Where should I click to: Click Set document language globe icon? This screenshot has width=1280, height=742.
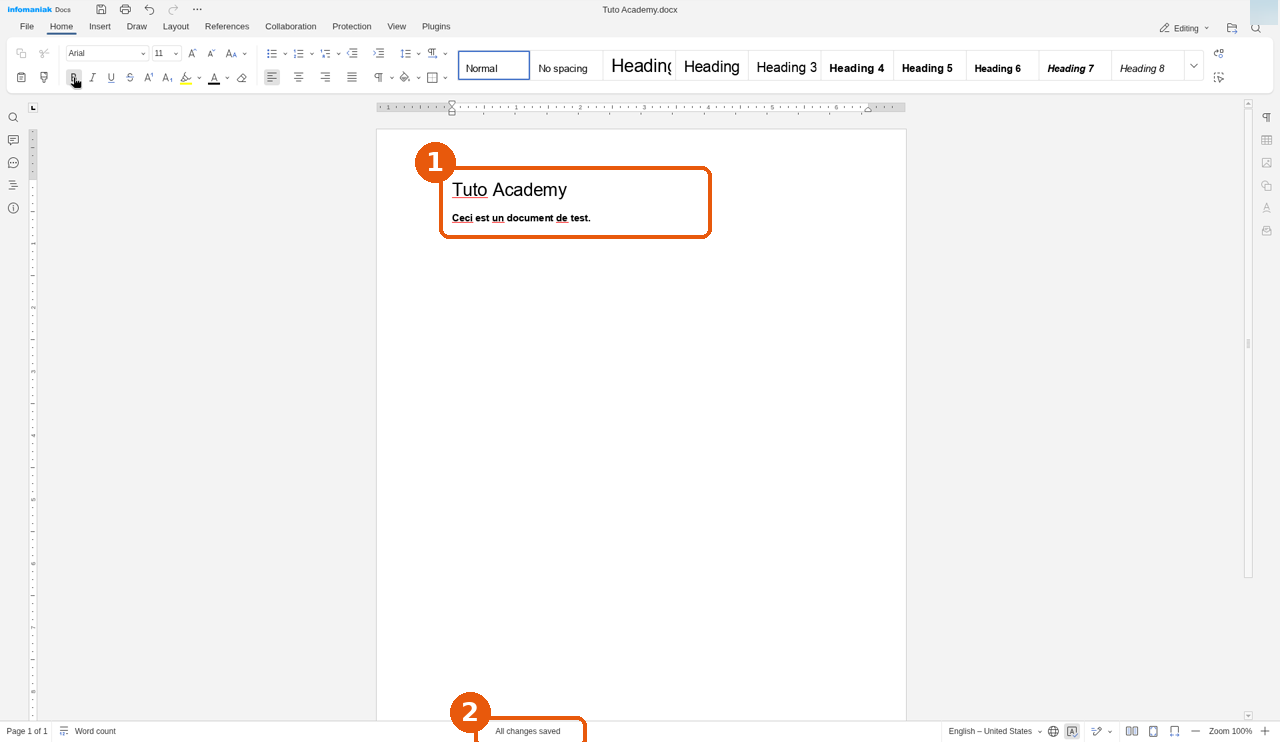click(1053, 731)
